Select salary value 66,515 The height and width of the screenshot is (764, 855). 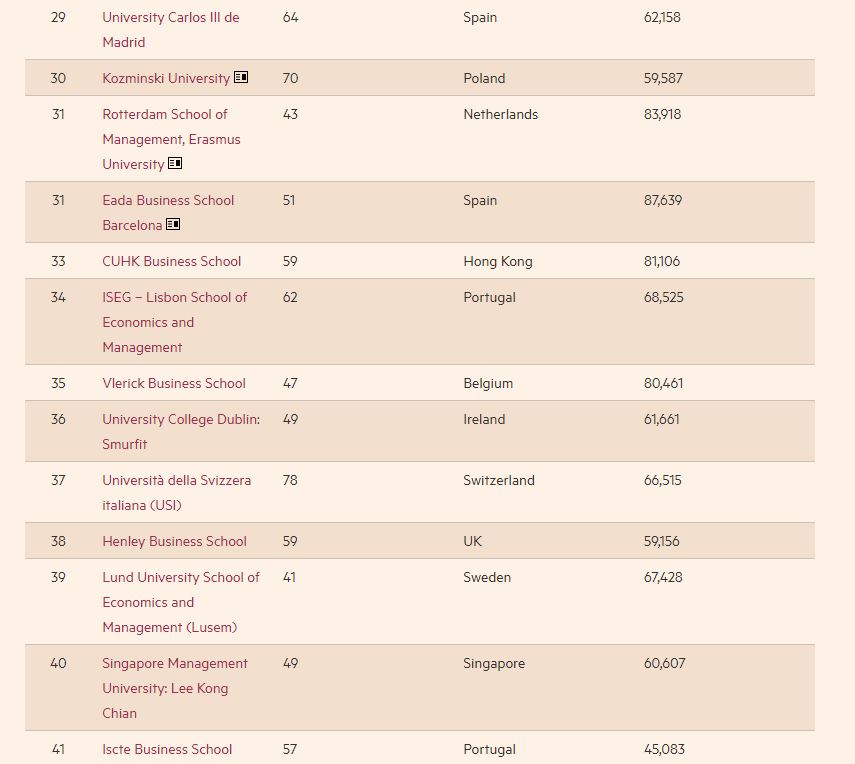pos(663,481)
